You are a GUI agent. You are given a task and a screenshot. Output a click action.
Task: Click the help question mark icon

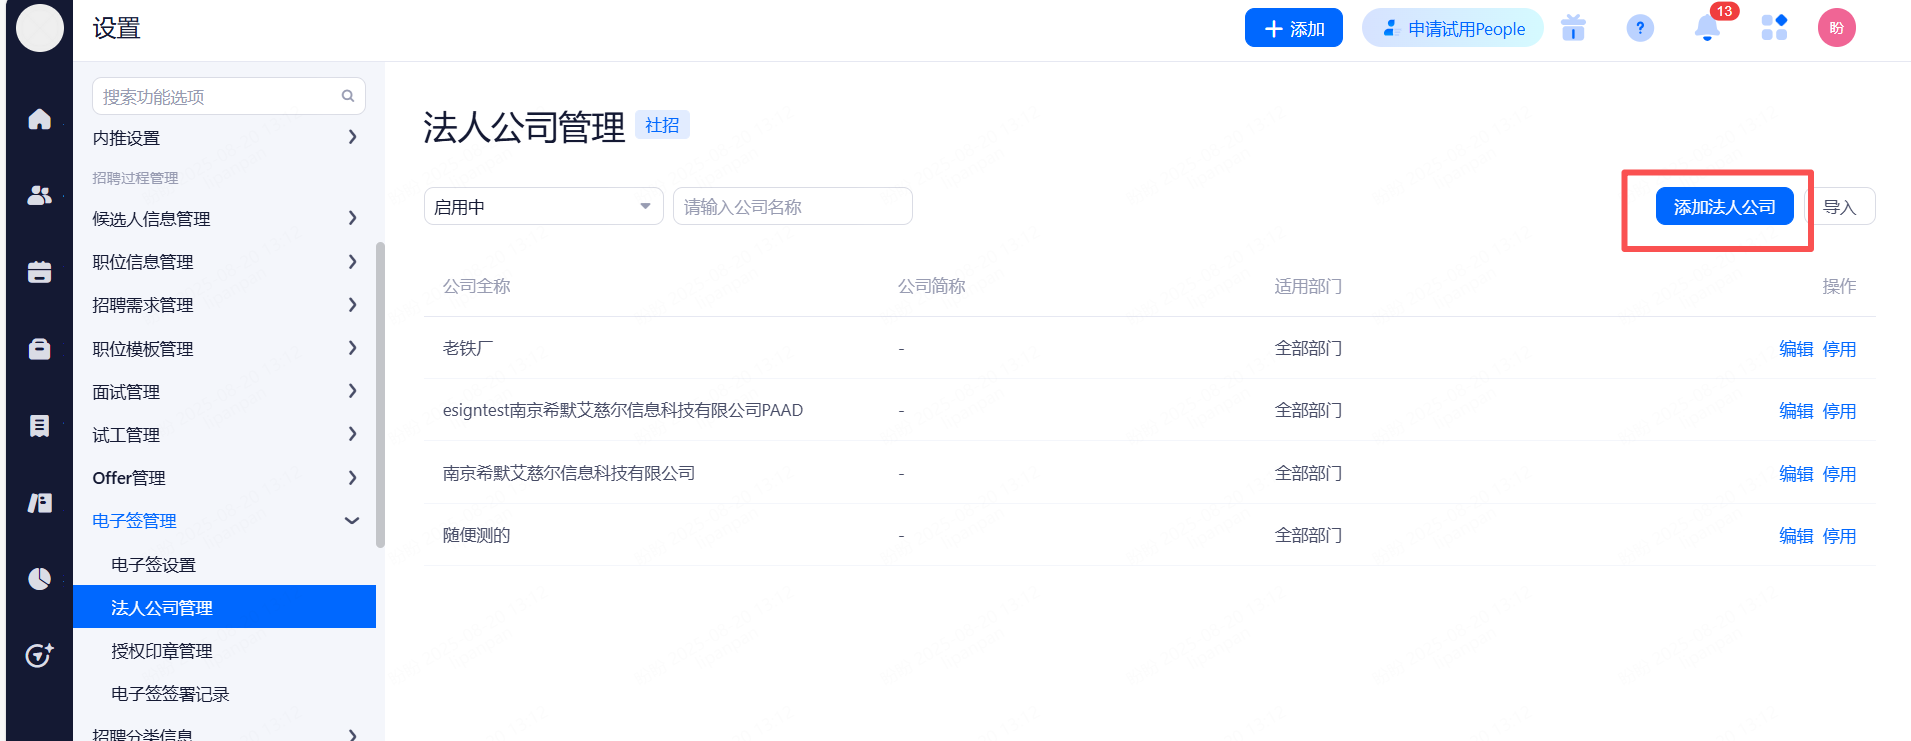(x=1639, y=28)
